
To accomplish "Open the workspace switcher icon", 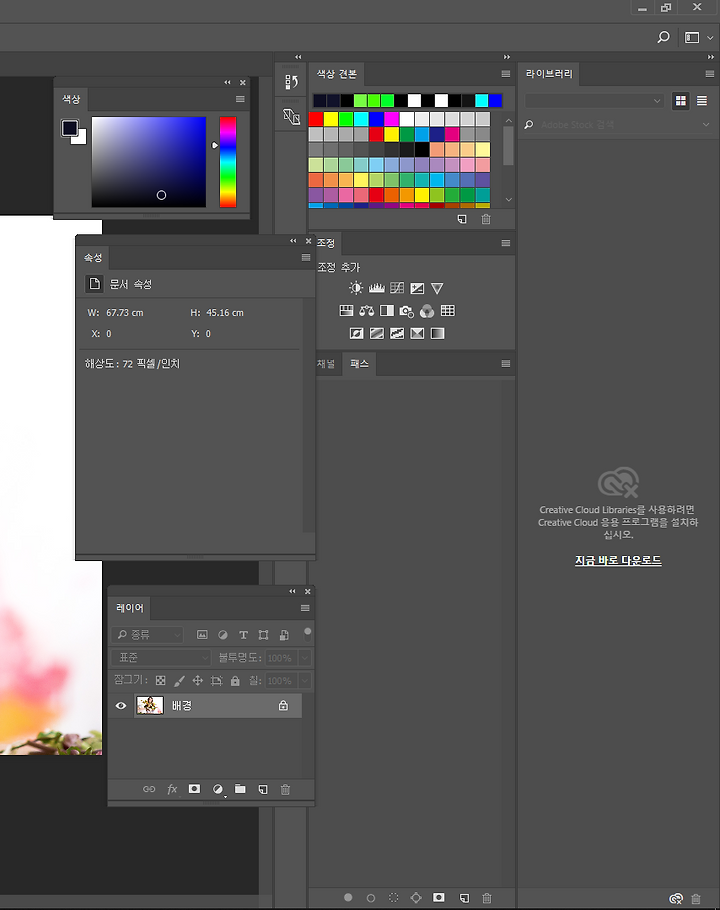I will point(692,37).
